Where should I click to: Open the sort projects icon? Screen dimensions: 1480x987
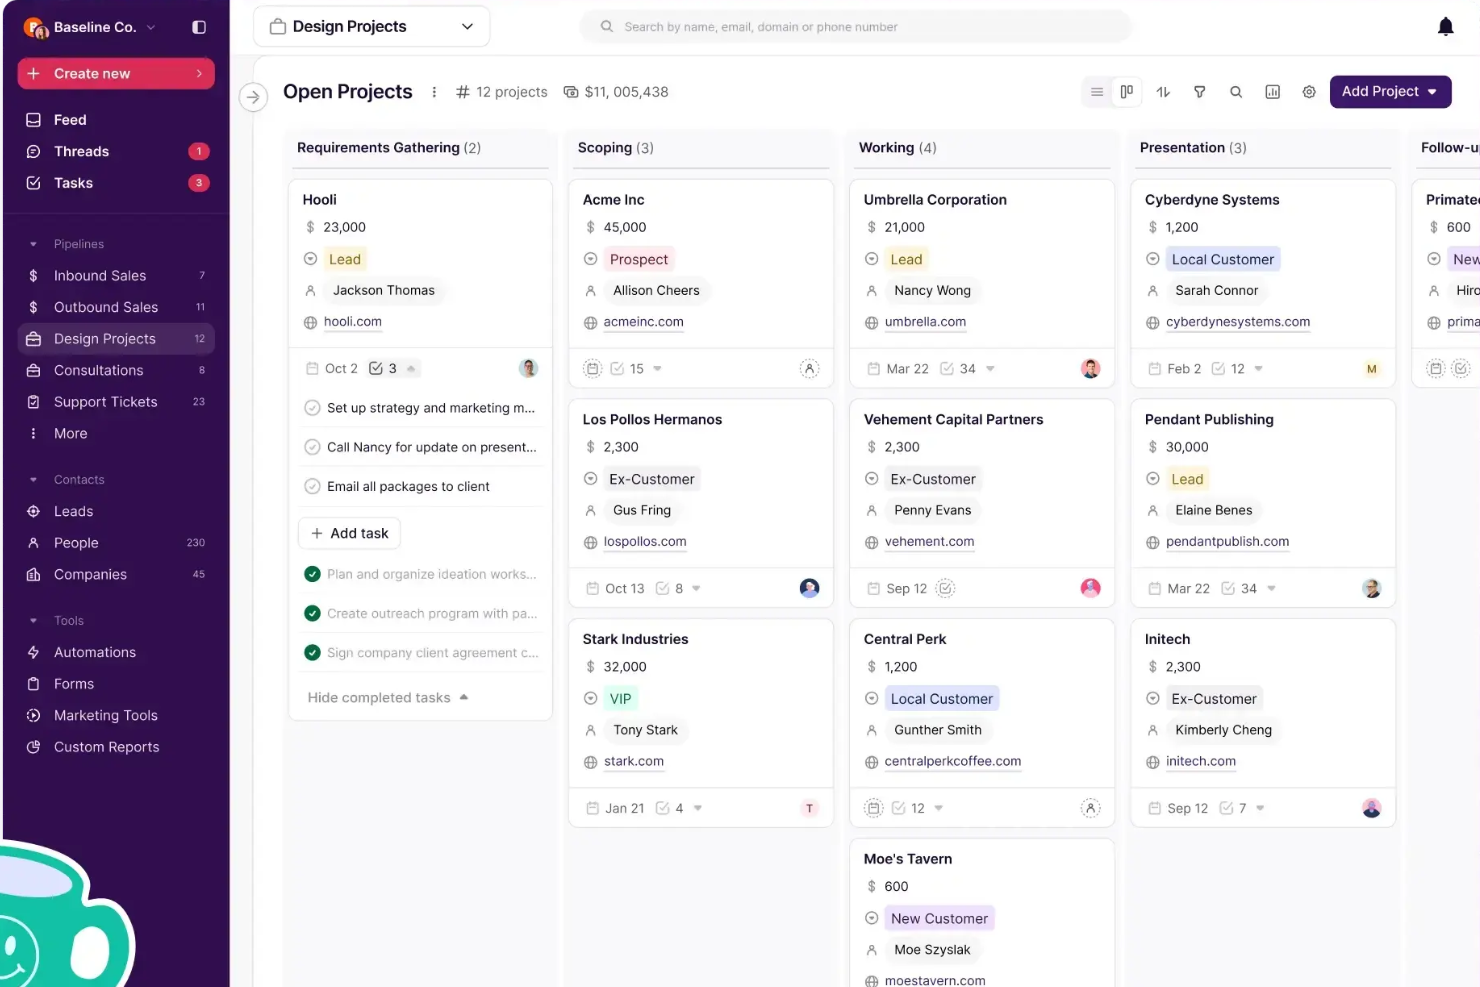pos(1163,91)
